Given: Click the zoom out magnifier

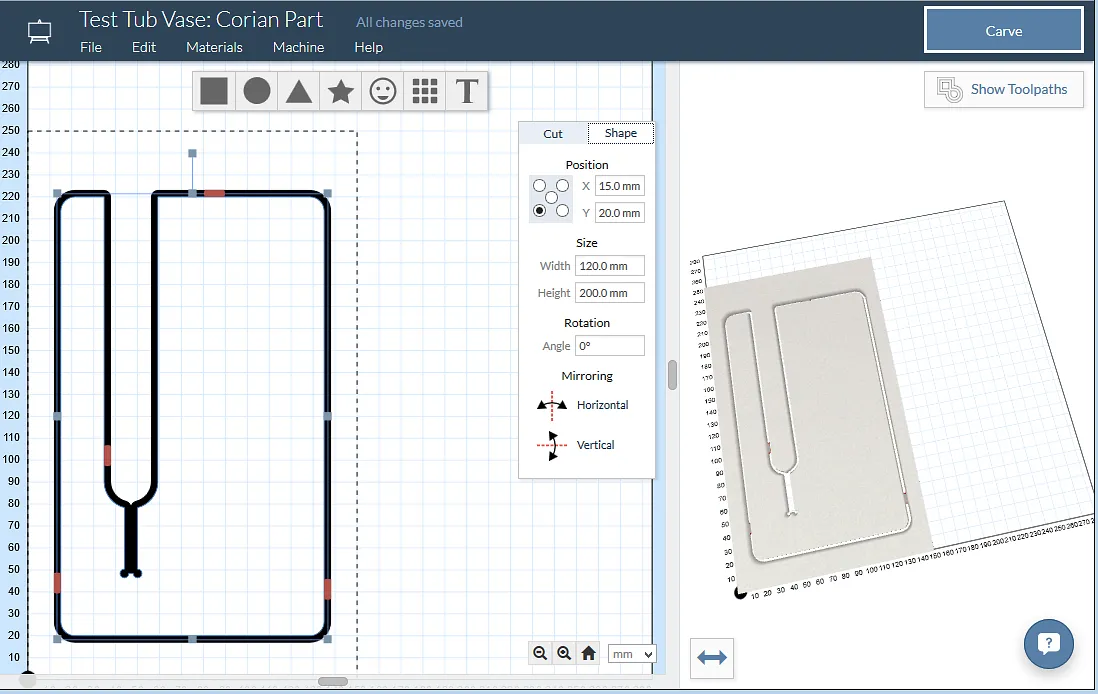Looking at the screenshot, I should coord(540,653).
